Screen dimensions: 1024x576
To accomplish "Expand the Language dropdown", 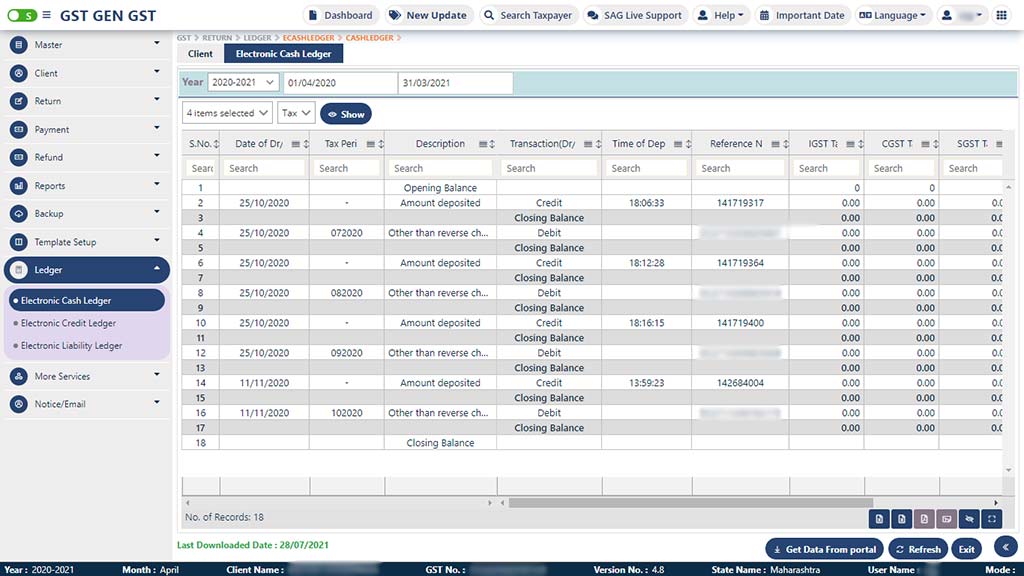I will tap(893, 15).
